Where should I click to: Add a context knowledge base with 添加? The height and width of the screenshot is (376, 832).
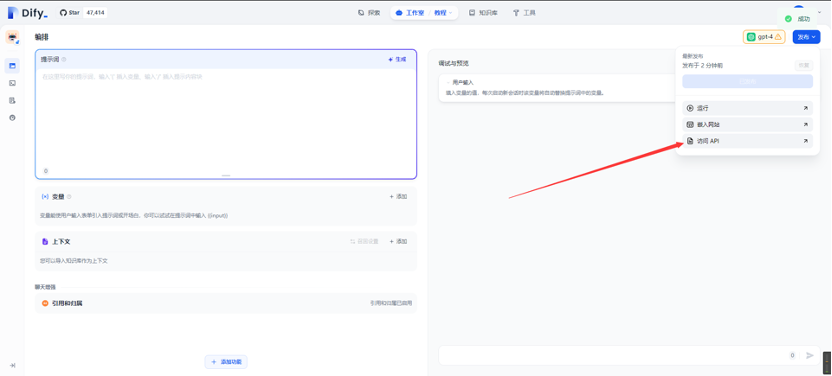(398, 241)
